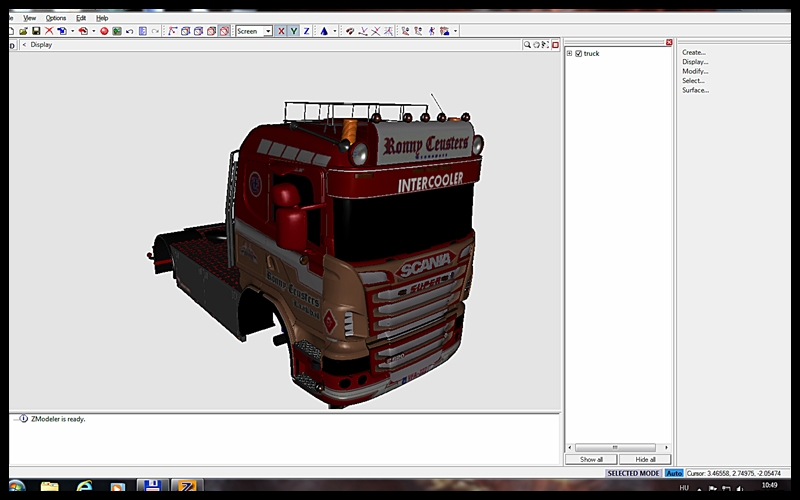Open the Options menu
The image size is (800, 500).
pos(56,18)
